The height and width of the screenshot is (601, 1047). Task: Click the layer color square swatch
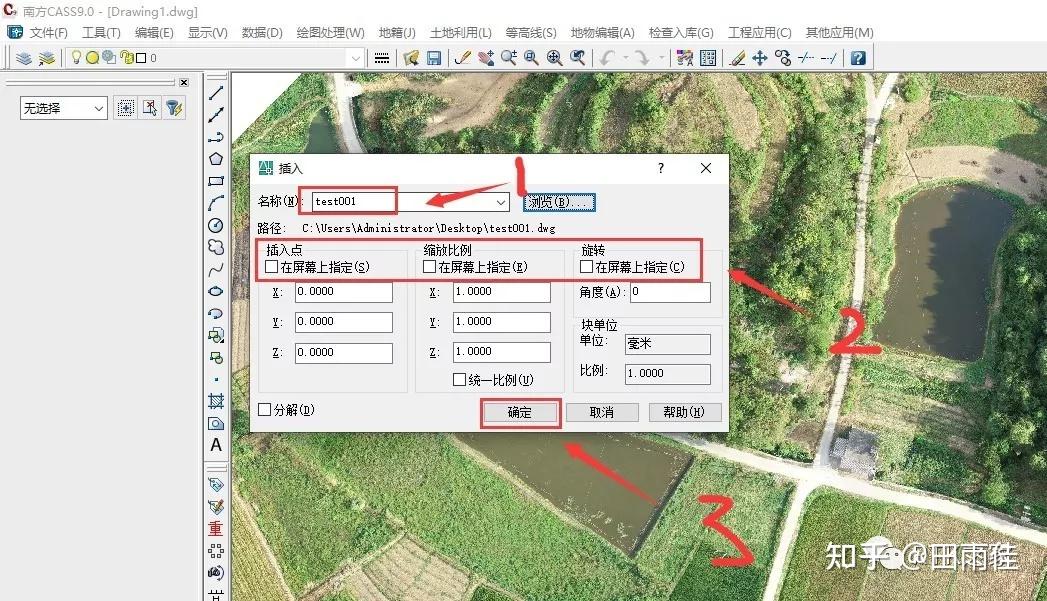coord(141,58)
